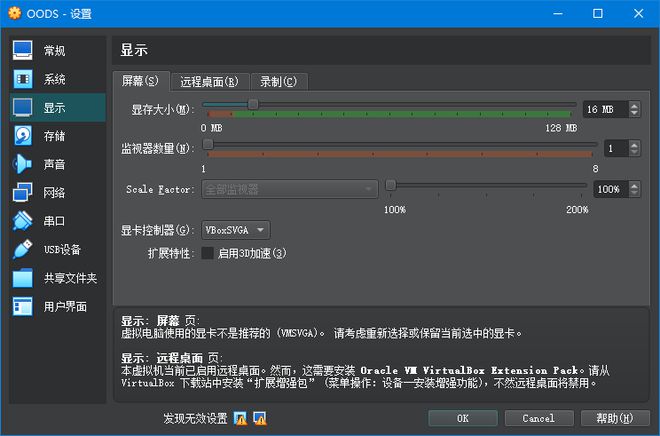Maximize the 设置 window
The height and width of the screenshot is (436, 660).
point(598,13)
